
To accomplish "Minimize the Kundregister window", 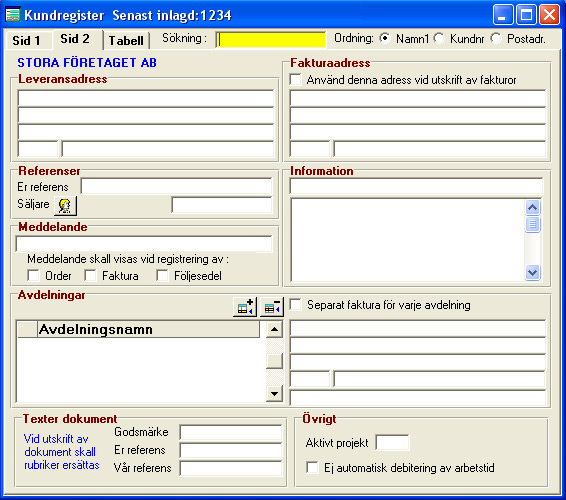I will (x=502, y=15).
